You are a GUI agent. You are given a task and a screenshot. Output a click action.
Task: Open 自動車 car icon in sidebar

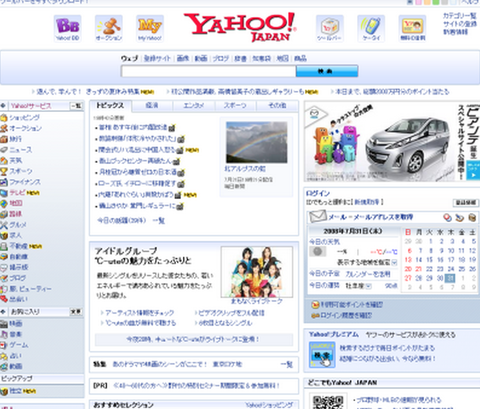[4, 257]
